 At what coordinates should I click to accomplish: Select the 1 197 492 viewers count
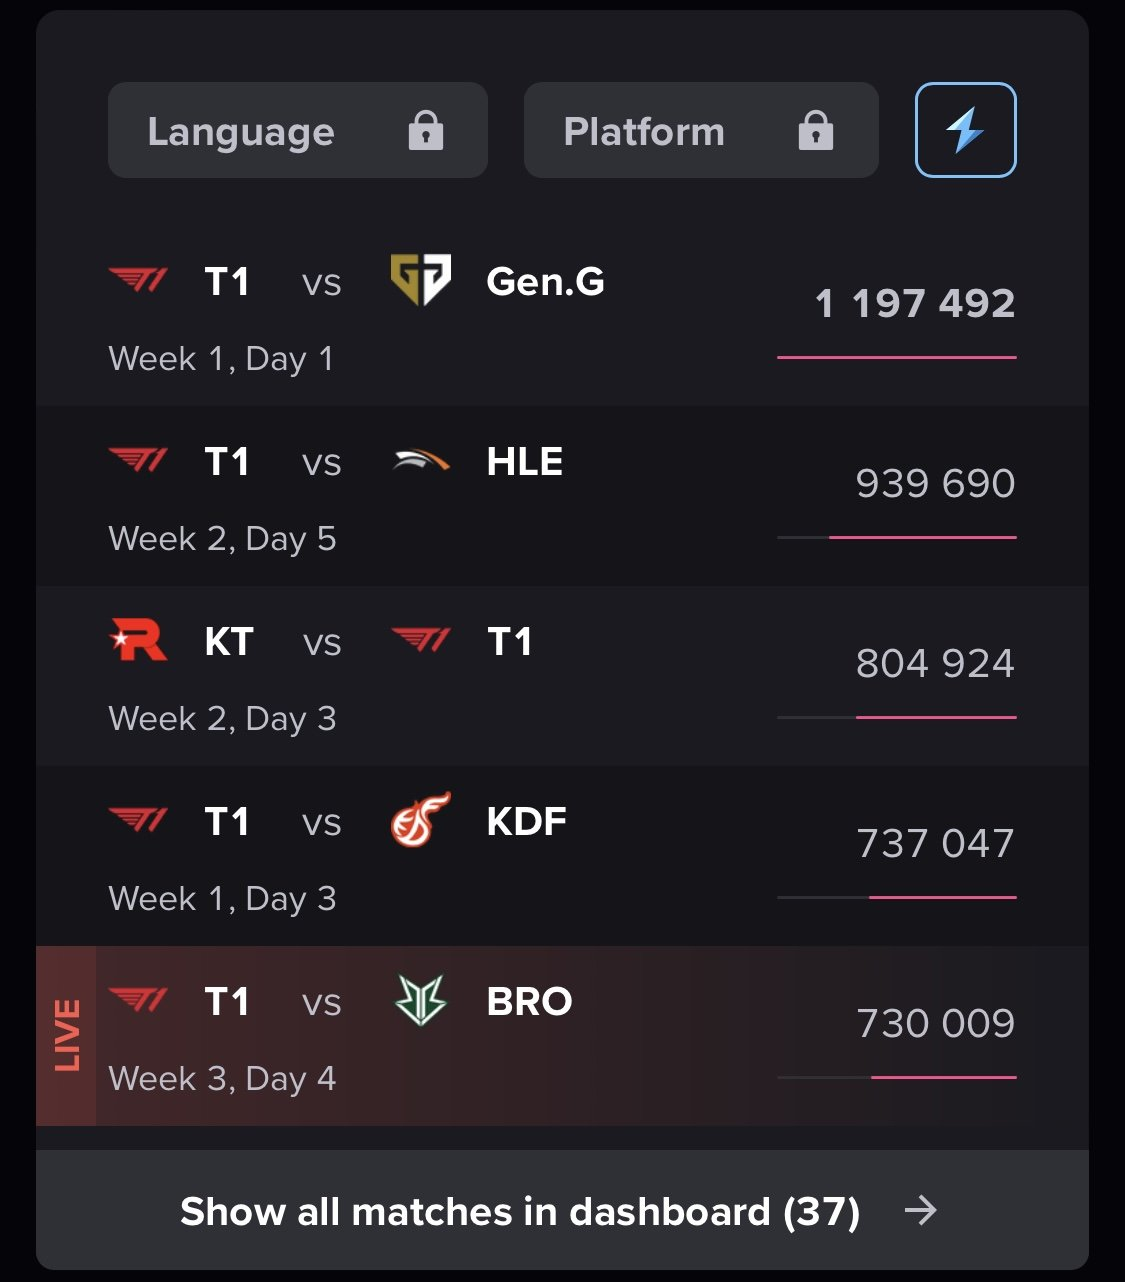tap(914, 303)
